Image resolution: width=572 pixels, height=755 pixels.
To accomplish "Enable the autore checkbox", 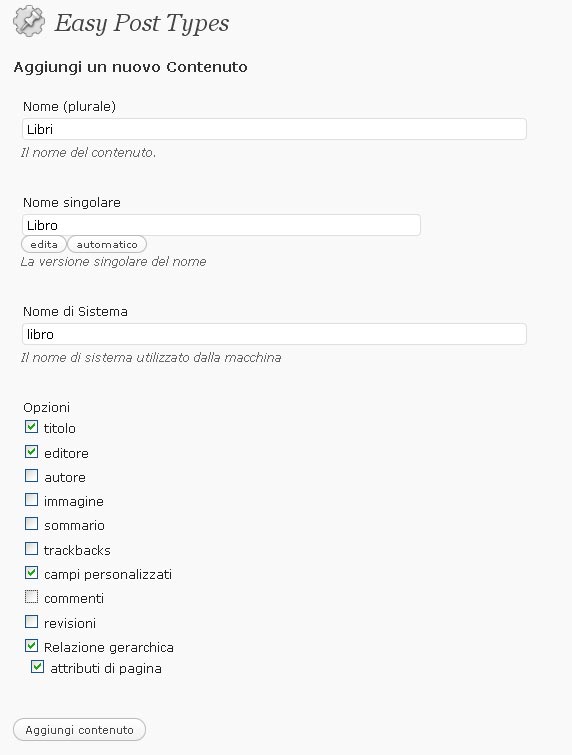I will coord(31,476).
